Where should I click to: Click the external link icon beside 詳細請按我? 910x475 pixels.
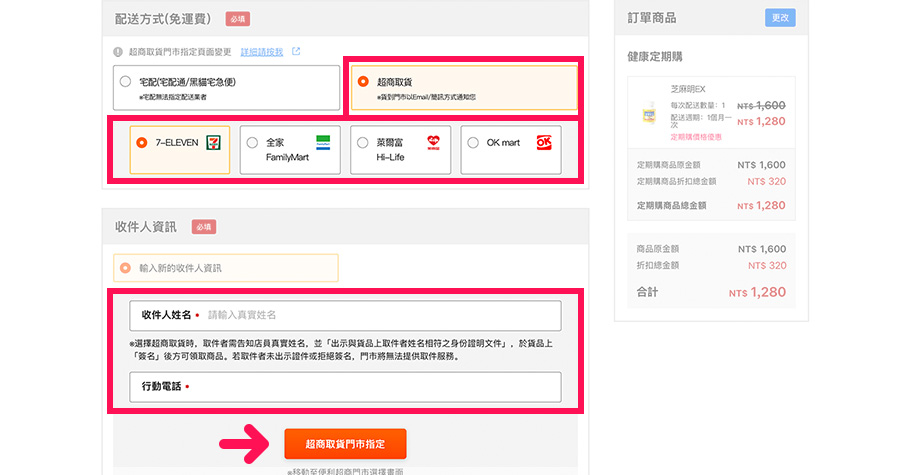point(296,52)
